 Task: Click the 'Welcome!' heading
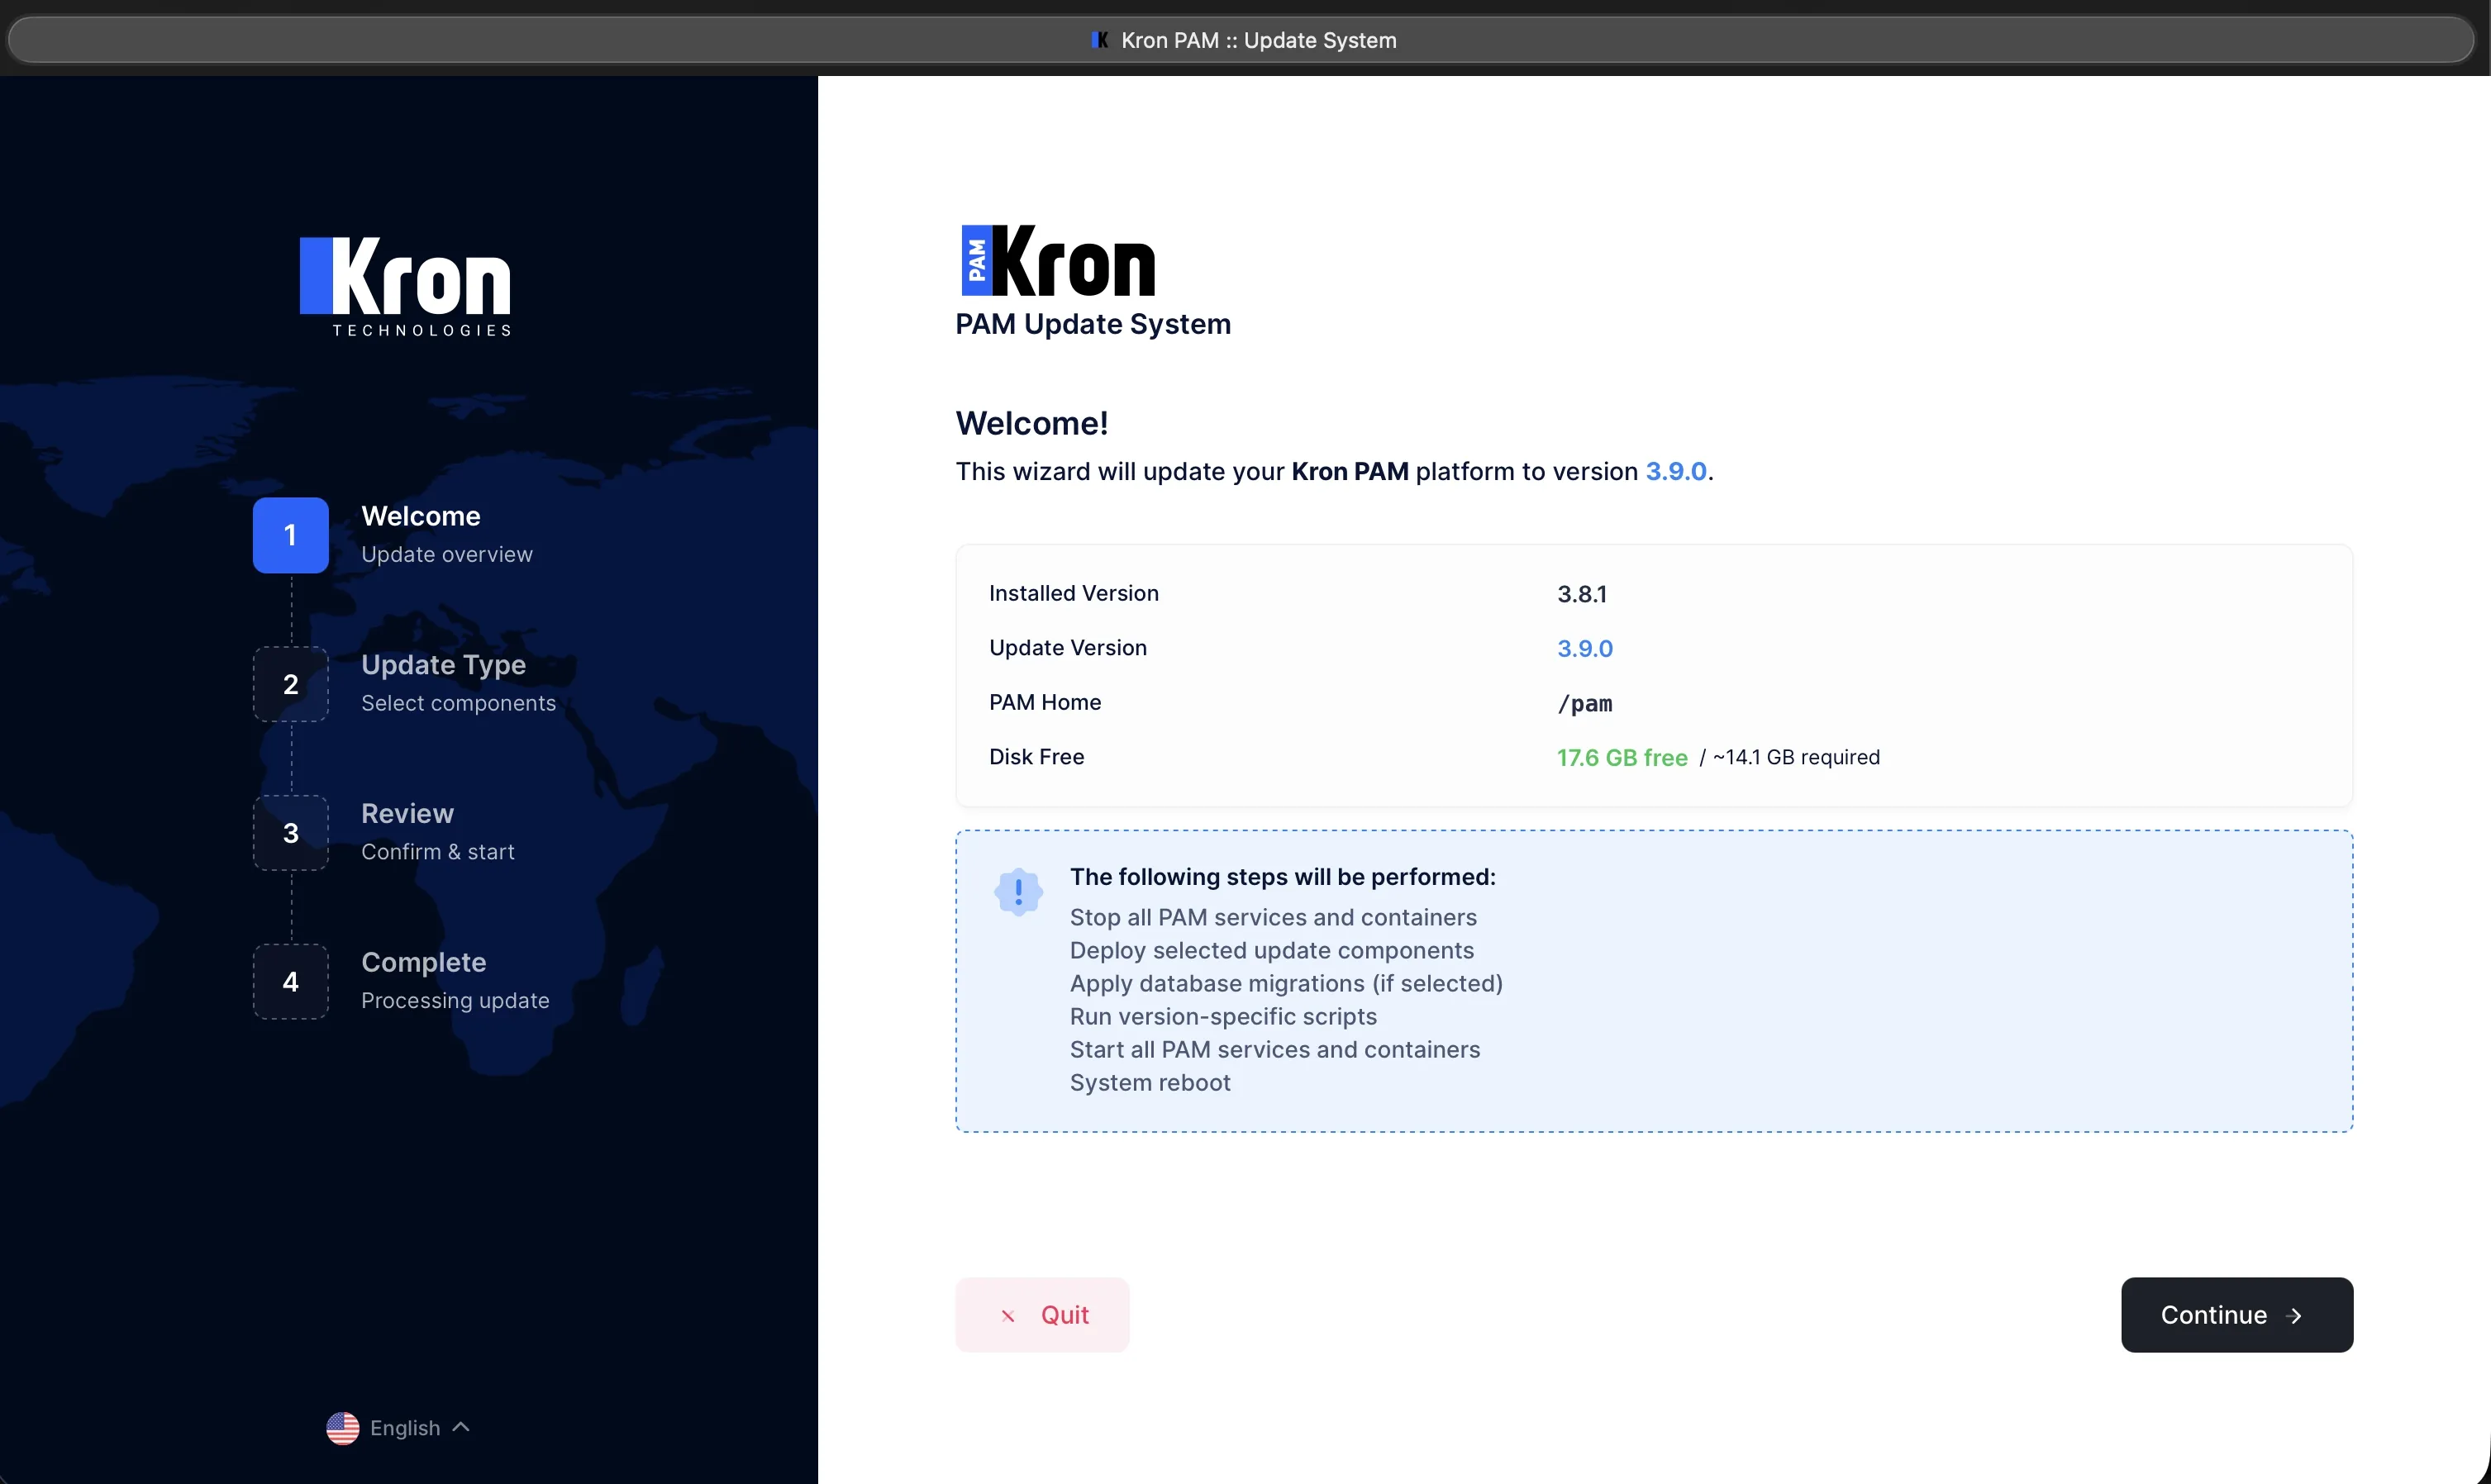[1032, 424]
